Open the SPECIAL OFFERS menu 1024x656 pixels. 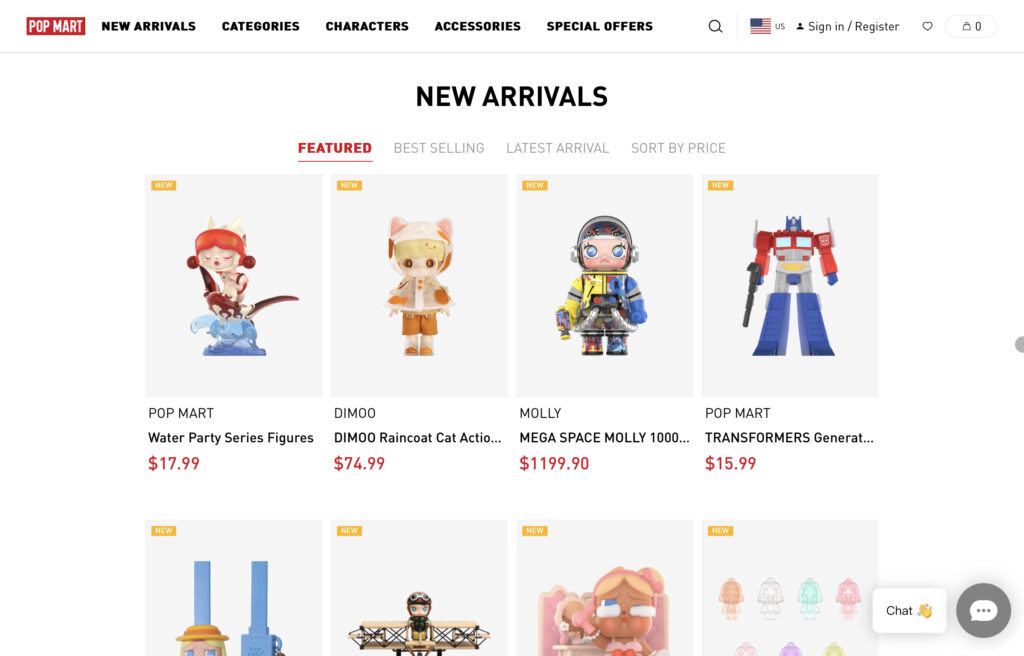point(600,26)
